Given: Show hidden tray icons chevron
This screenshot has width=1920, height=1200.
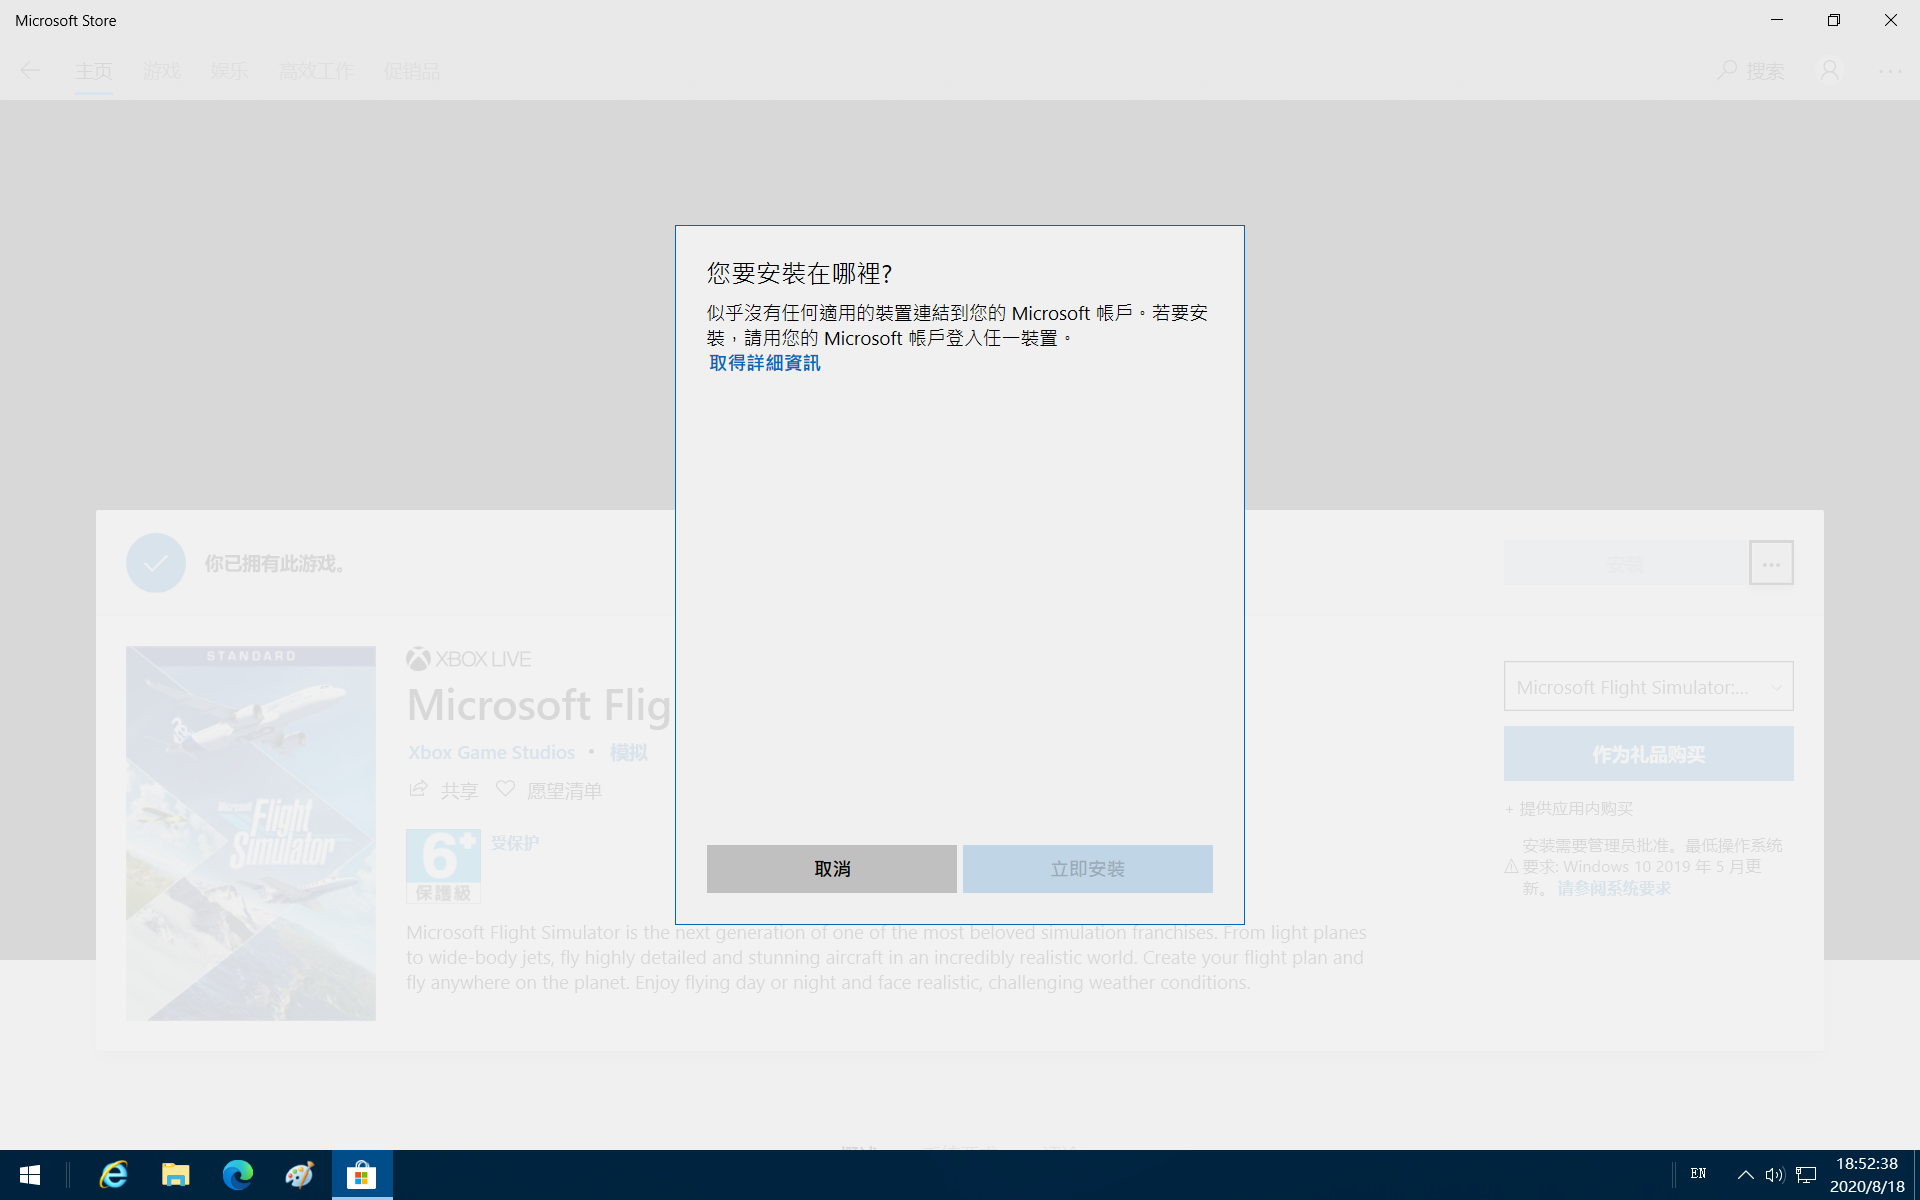Looking at the screenshot, I should click(x=1745, y=1175).
